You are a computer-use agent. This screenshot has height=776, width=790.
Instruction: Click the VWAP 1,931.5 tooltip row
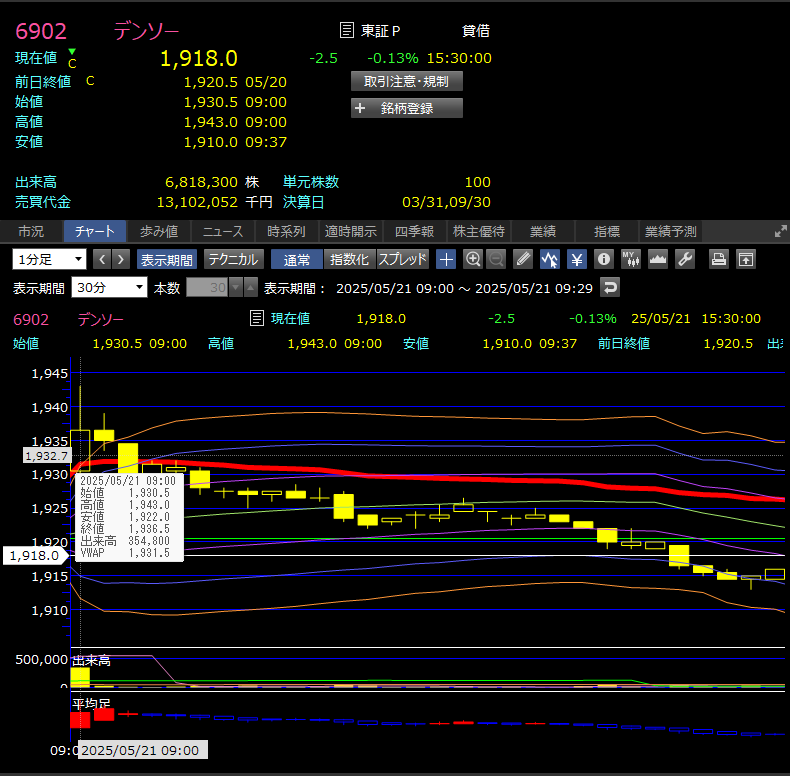[125, 553]
